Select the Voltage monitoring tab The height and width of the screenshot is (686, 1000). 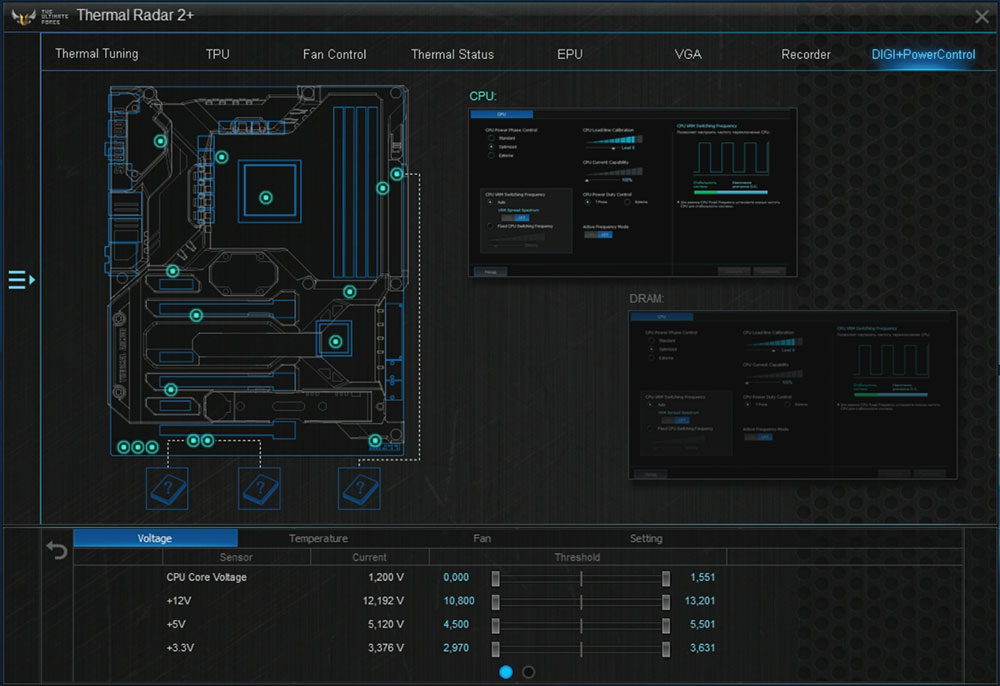click(155, 538)
